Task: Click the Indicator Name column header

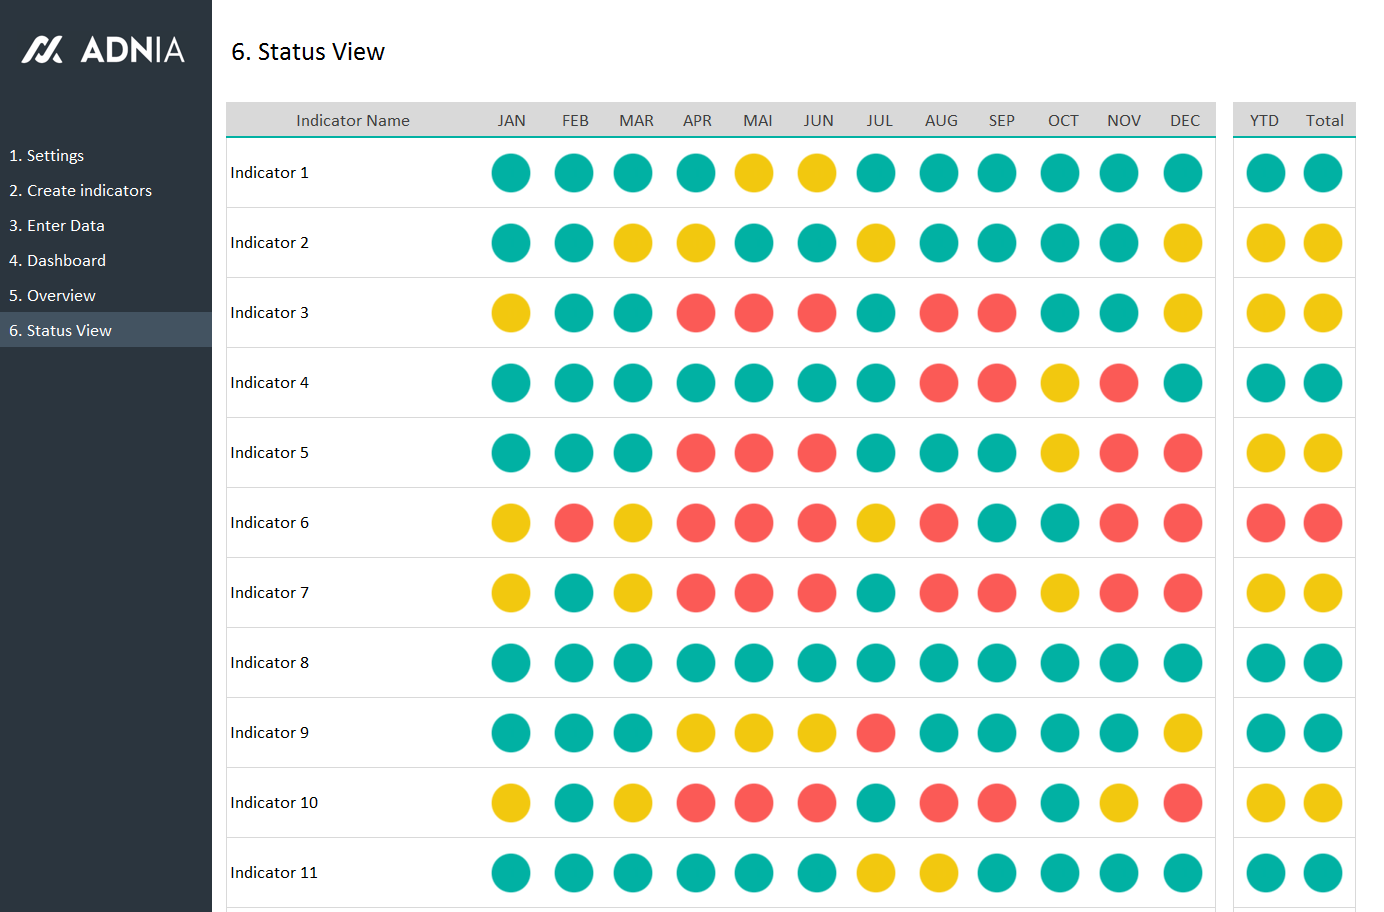Action: point(353,121)
